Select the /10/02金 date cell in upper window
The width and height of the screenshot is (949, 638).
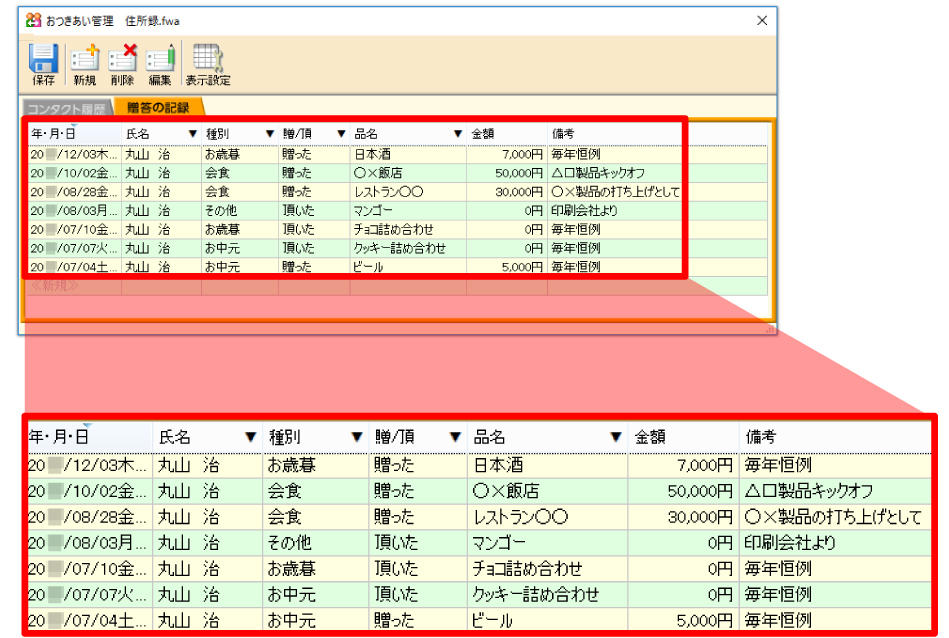(x=74, y=173)
